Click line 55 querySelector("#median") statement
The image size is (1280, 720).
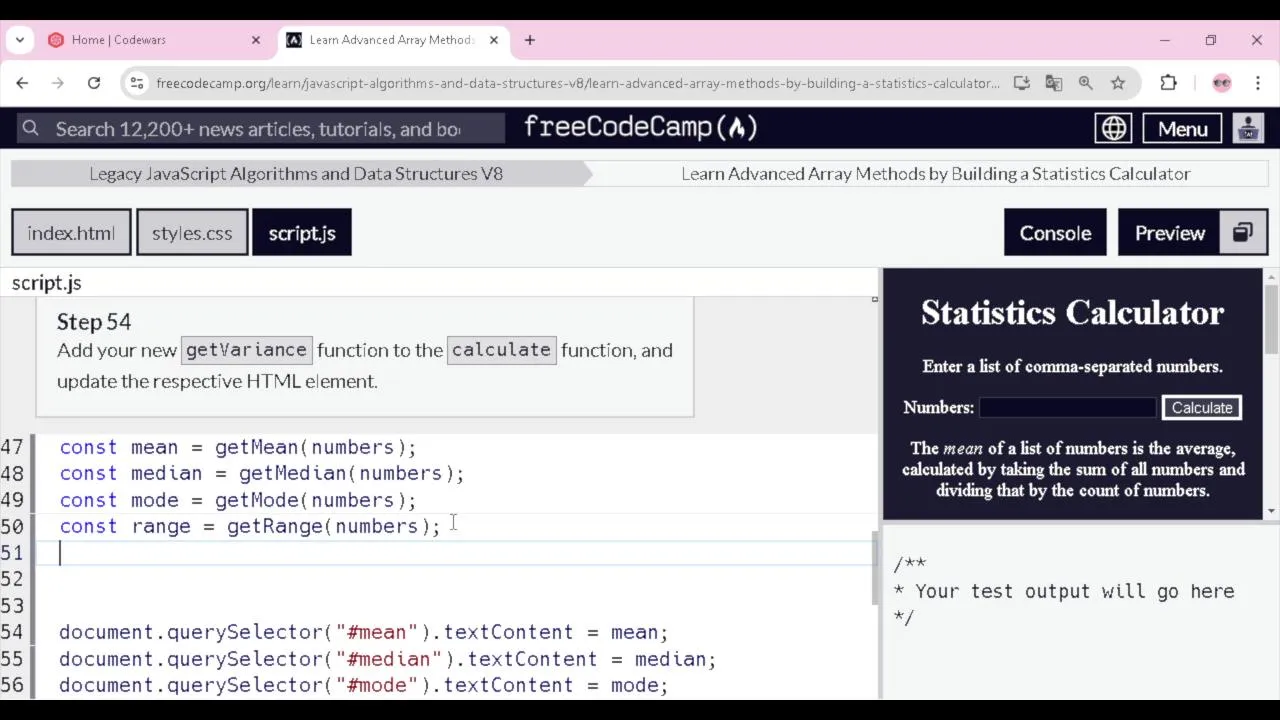pos(387,659)
